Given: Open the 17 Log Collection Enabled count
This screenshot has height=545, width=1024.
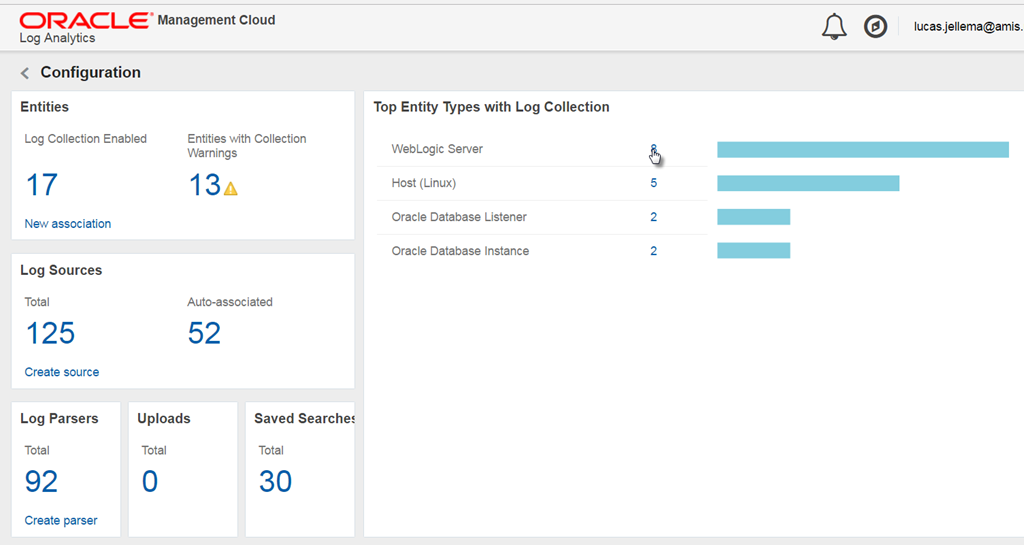Looking at the screenshot, I should [41, 185].
